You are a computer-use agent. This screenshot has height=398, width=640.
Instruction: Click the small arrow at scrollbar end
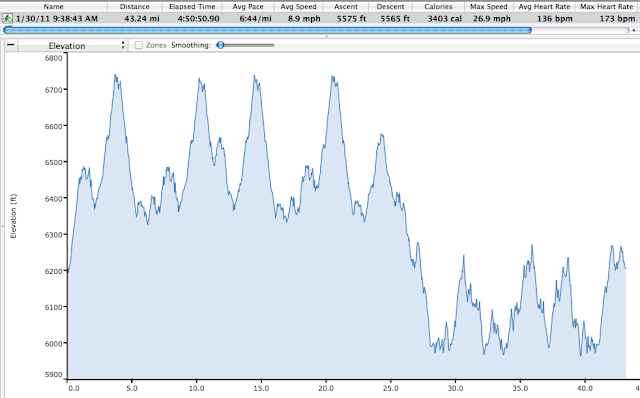pos(633,30)
